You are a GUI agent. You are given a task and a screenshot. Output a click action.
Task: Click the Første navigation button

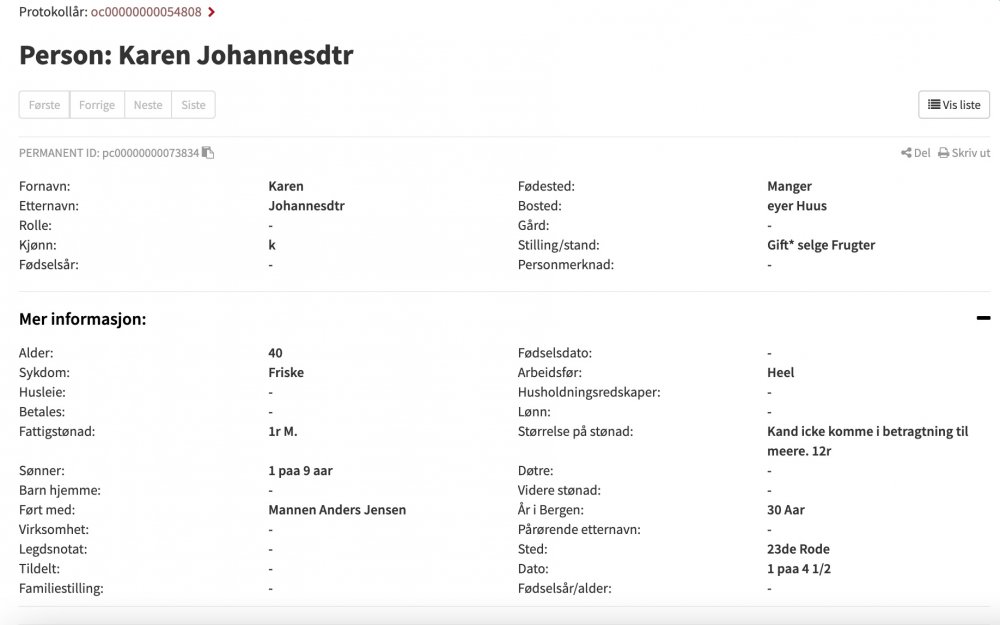click(44, 104)
